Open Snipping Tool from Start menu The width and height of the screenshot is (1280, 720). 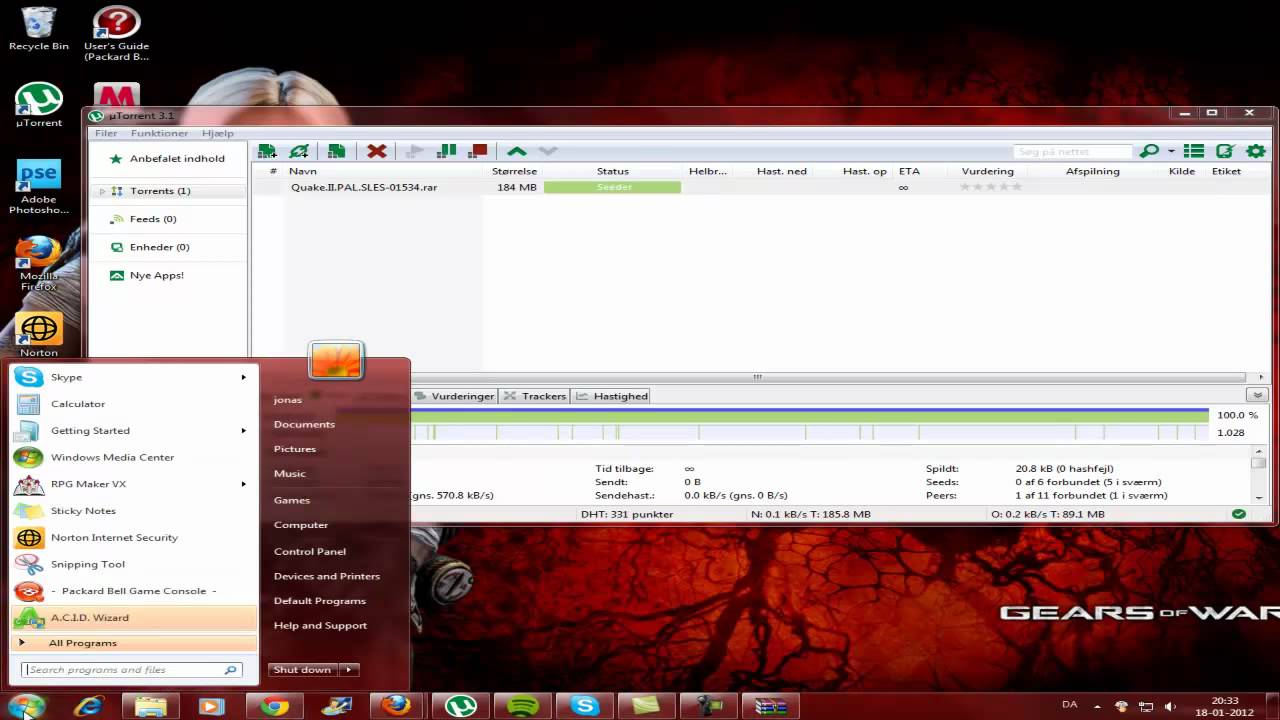[x=134, y=564]
